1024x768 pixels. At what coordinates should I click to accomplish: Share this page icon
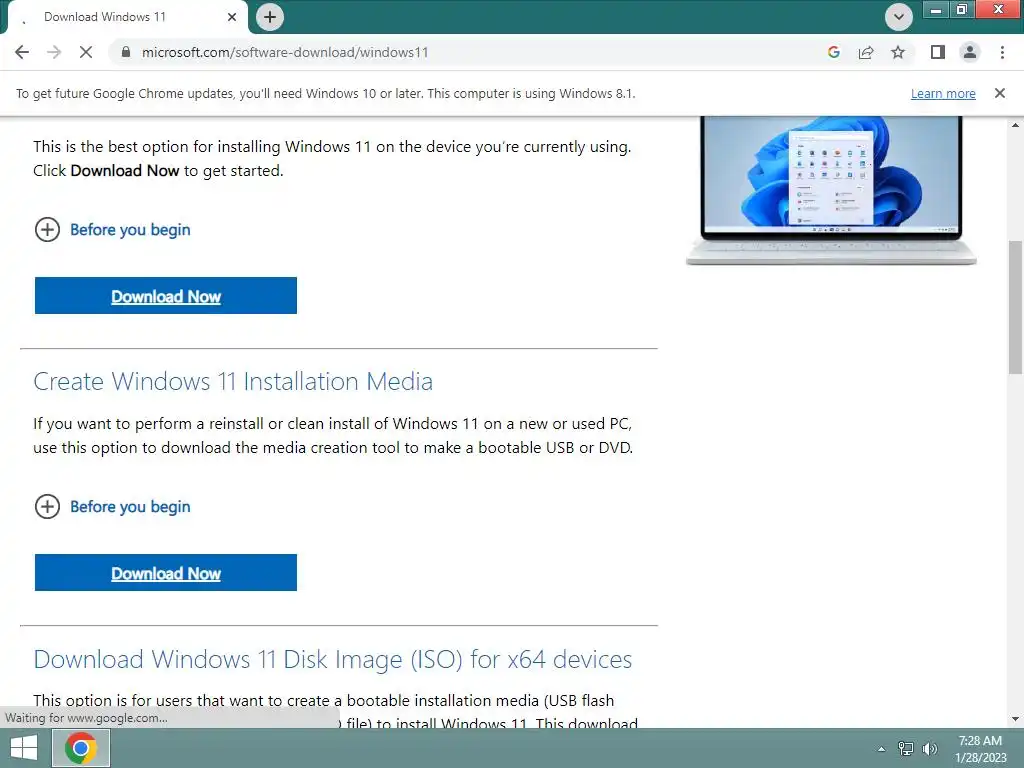pyautogui.click(x=866, y=52)
